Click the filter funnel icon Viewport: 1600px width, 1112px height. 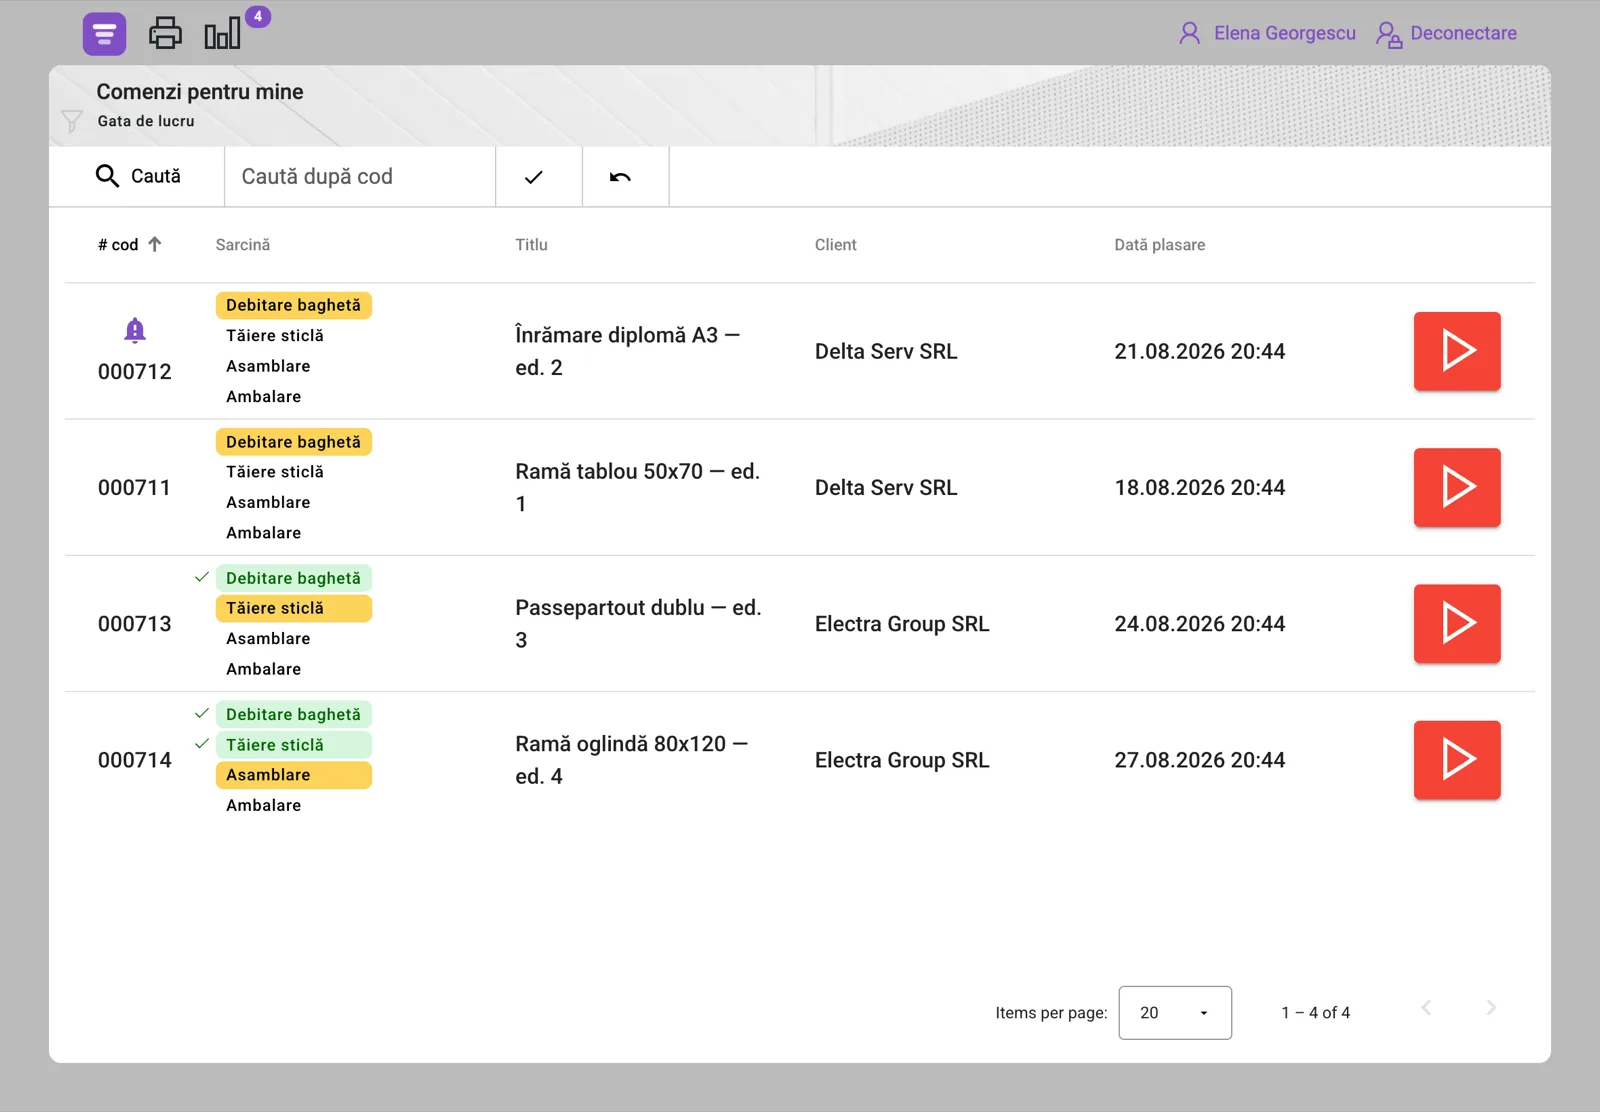(x=72, y=121)
